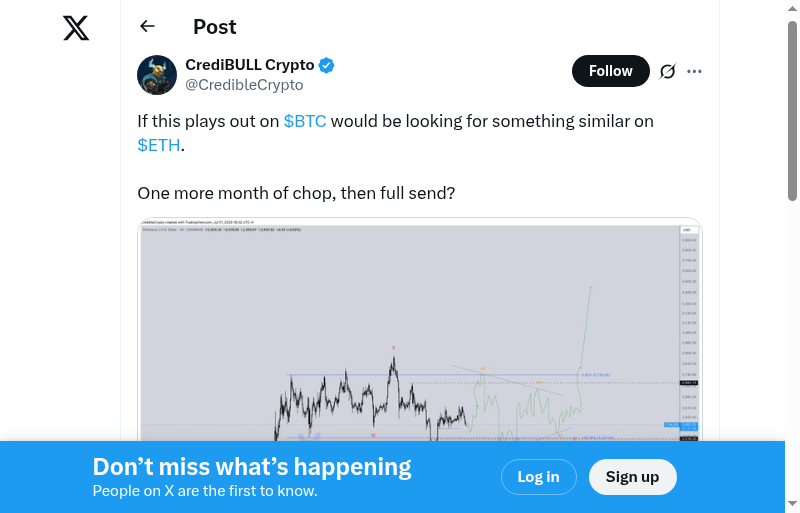Viewport: 800px width, 513px height.
Task: Open the CrediBULL Crypto display name
Action: (x=250, y=65)
